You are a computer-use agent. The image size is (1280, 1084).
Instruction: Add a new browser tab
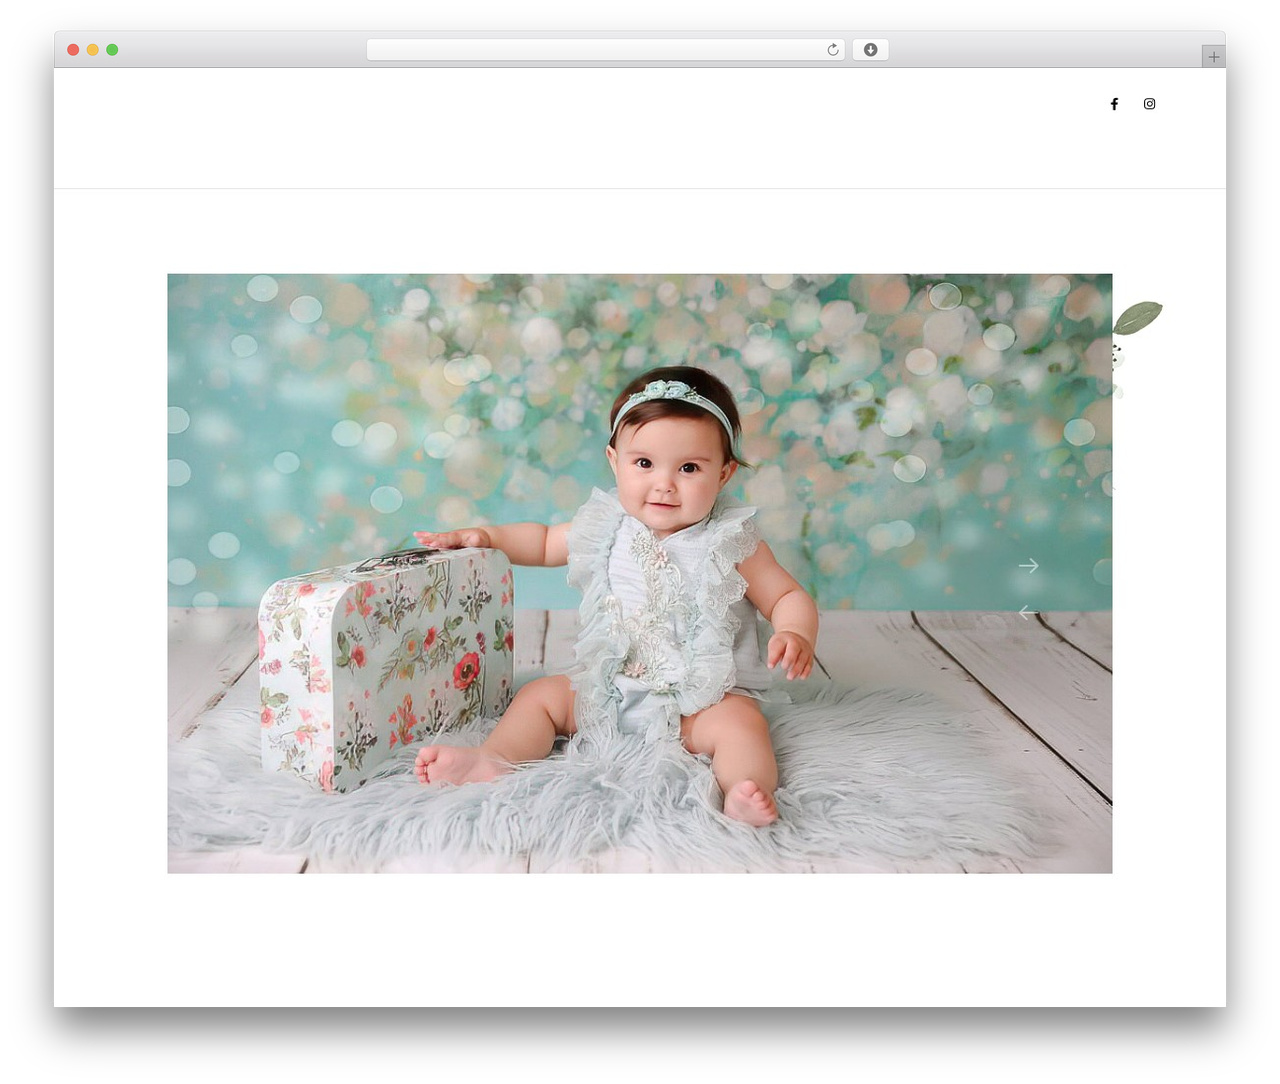point(1213,57)
